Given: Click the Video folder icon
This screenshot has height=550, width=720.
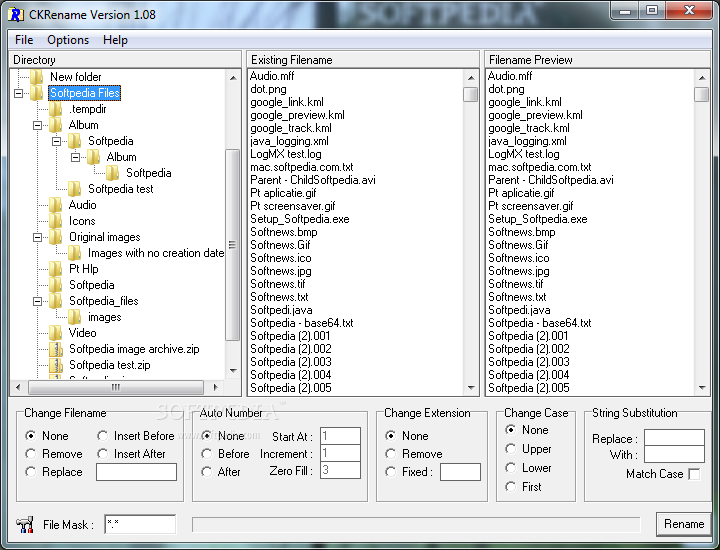Looking at the screenshot, I should (56, 333).
